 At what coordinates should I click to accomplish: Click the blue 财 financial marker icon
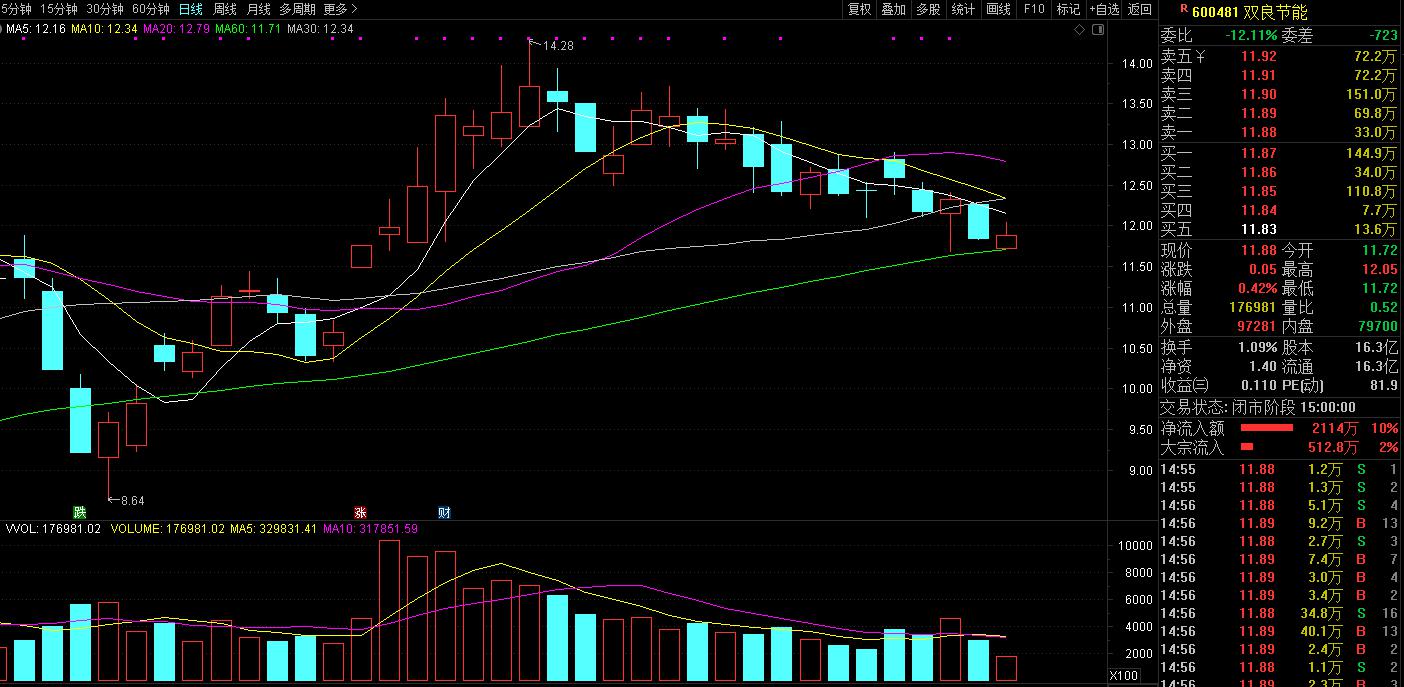pos(444,513)
